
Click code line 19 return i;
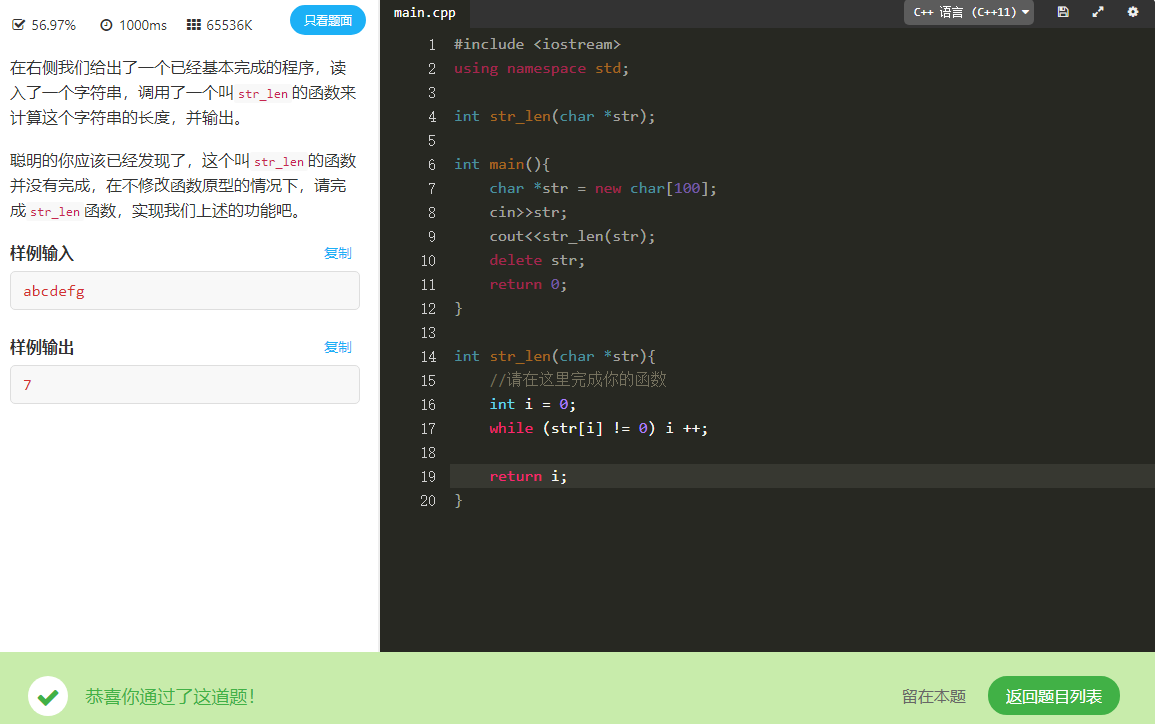pos(528,477)
